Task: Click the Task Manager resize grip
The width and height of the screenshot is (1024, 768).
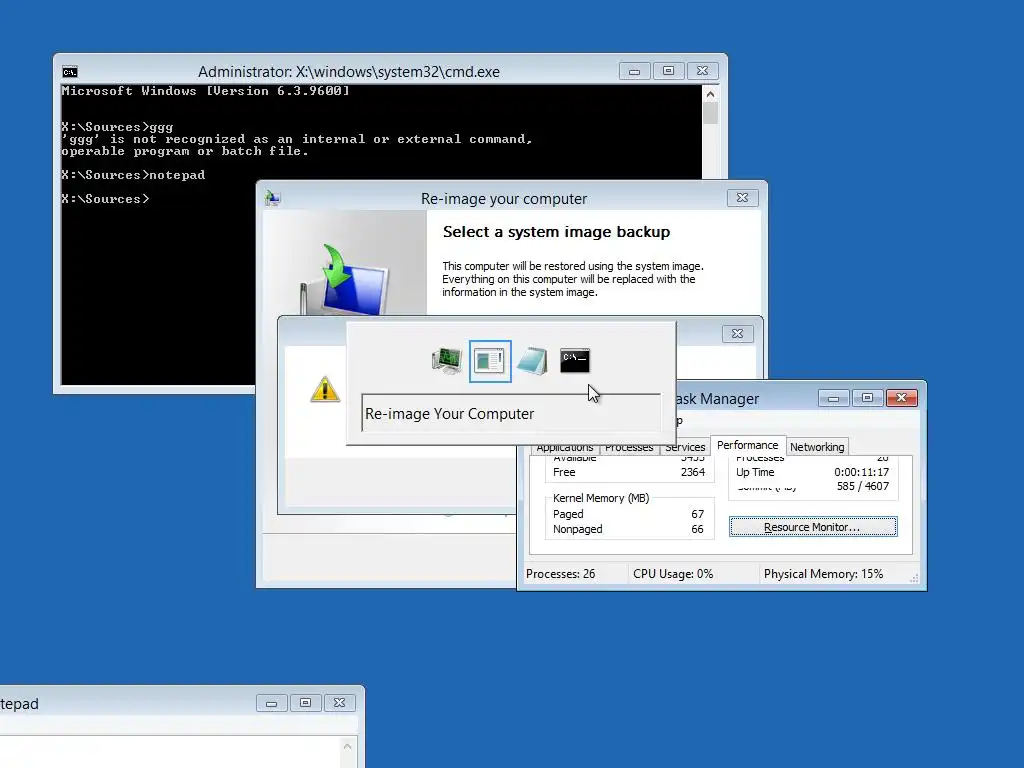Action: [x=914, y=578]
